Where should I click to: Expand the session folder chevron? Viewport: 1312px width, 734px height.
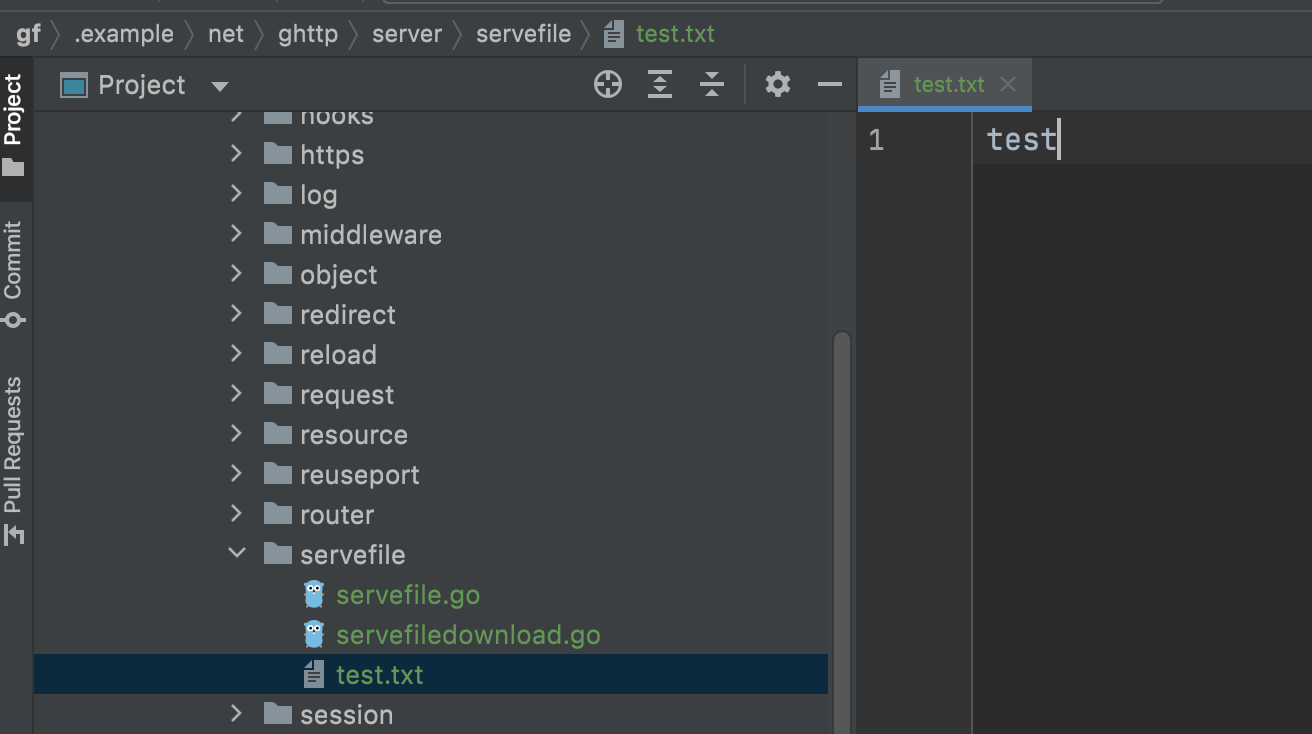237,714
